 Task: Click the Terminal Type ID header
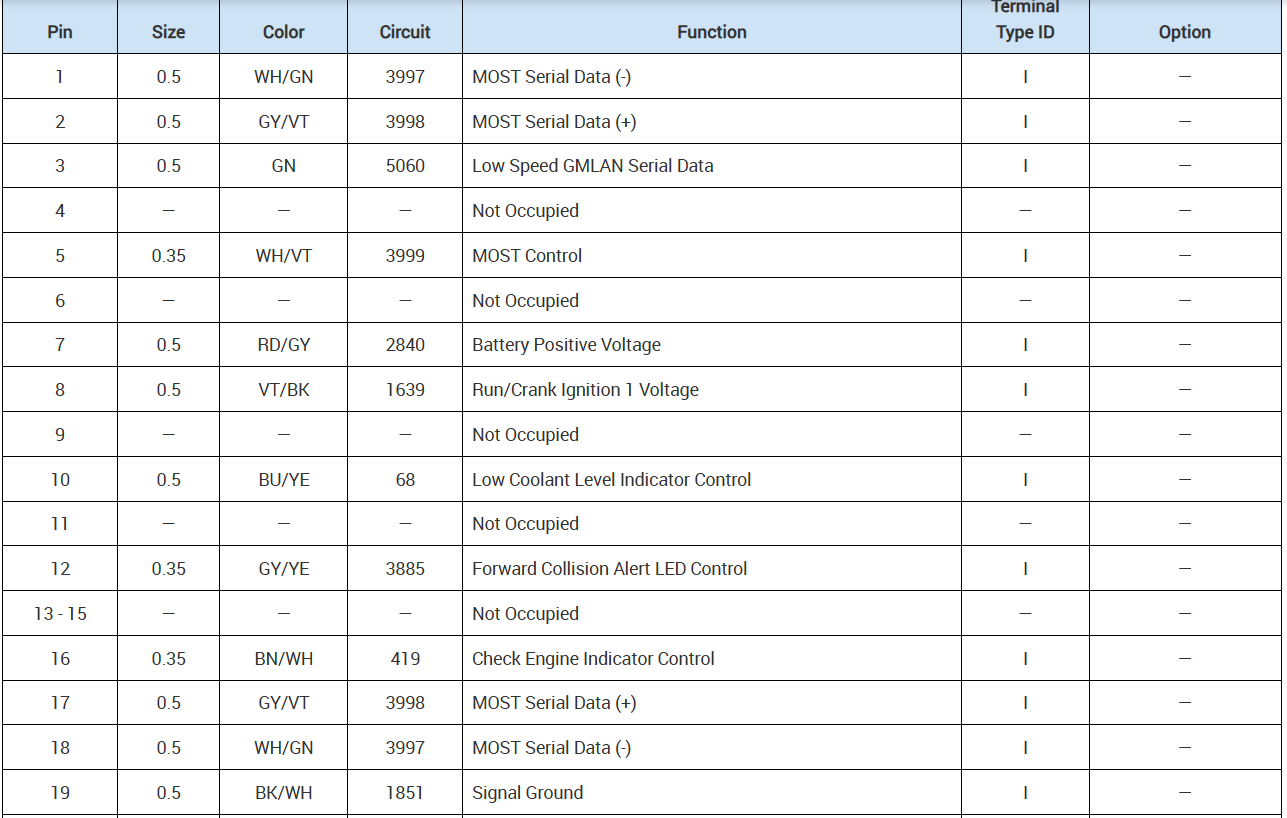click(1025, 21)
